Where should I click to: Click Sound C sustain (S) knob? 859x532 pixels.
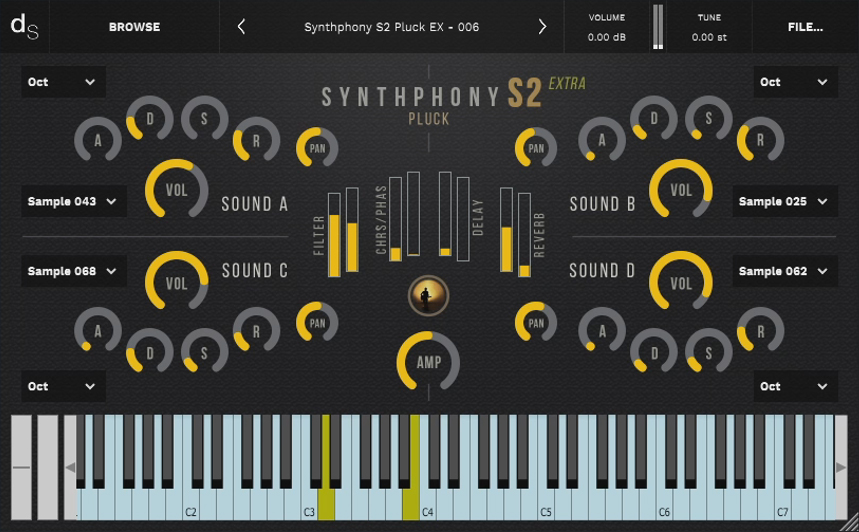pos(204,352)
